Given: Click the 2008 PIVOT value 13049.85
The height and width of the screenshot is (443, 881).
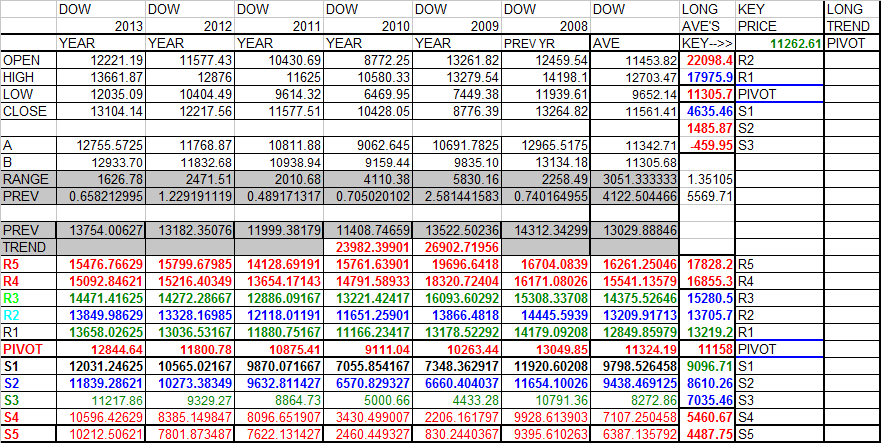Looking at the screenshot, I should pyautogui.click(x=546, y=349).
